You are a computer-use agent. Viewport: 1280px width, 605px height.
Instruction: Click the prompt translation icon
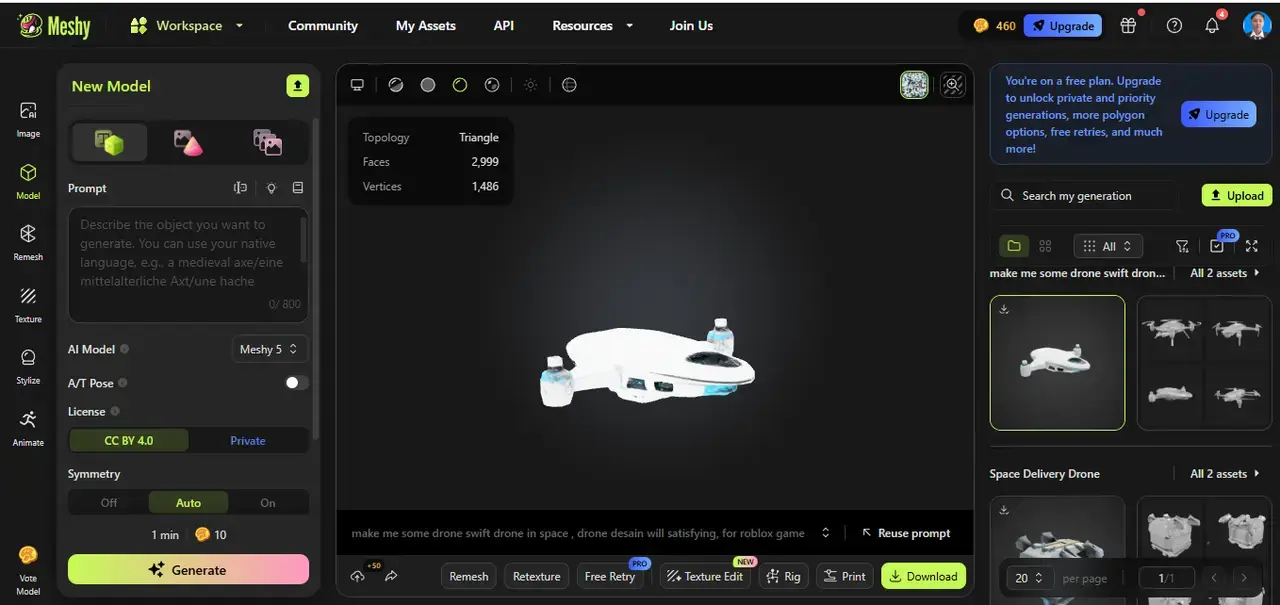pos(240,188)
